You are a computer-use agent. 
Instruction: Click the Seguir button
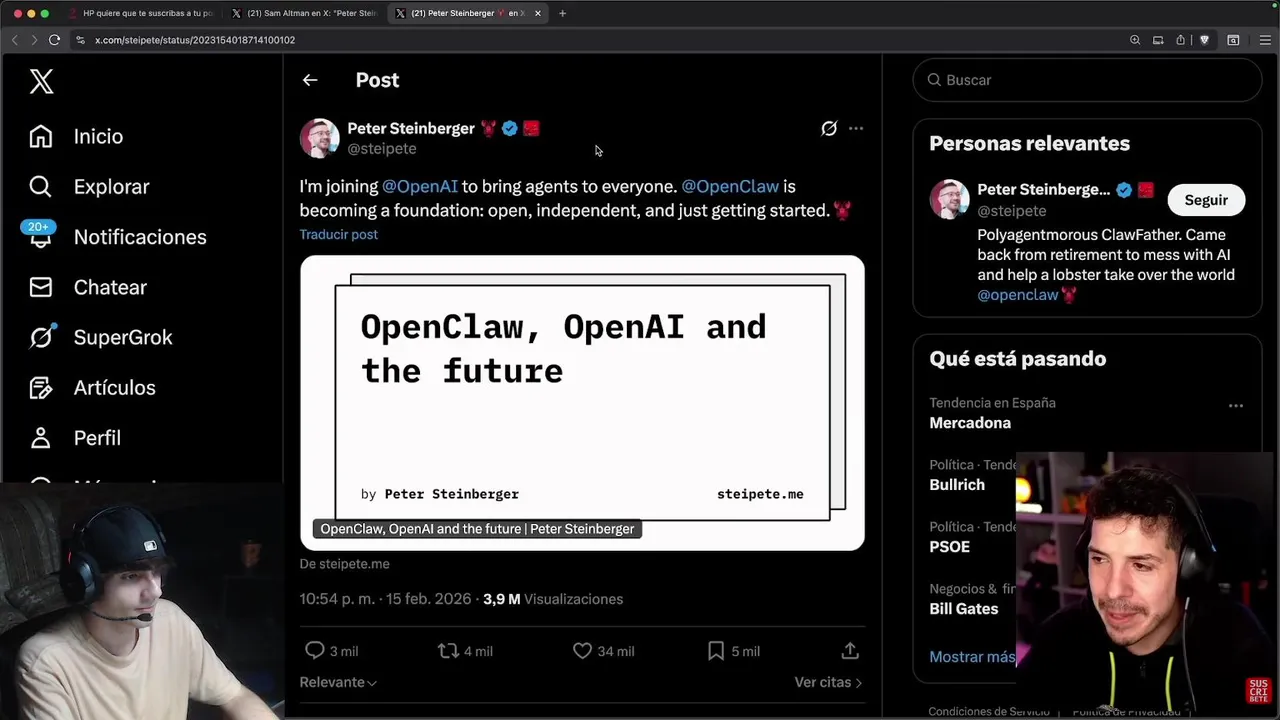tap(1206, 200)
